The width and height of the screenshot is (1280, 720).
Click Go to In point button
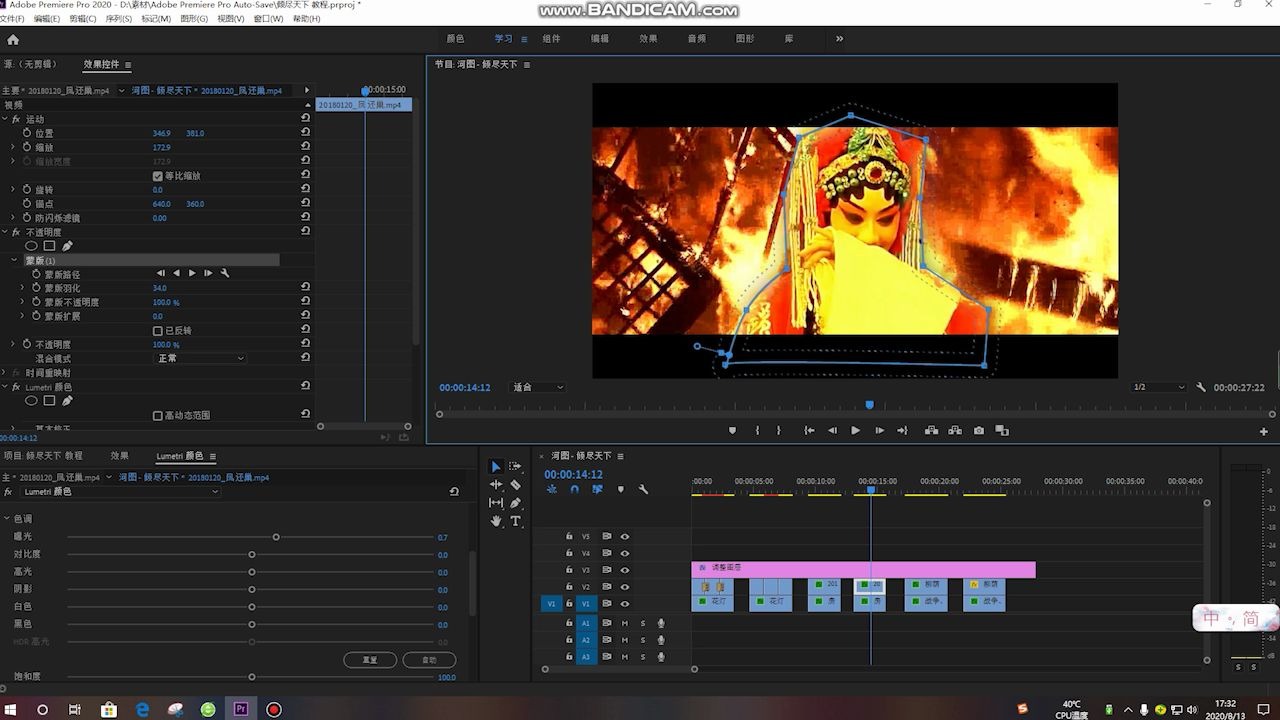pos(809,431)
